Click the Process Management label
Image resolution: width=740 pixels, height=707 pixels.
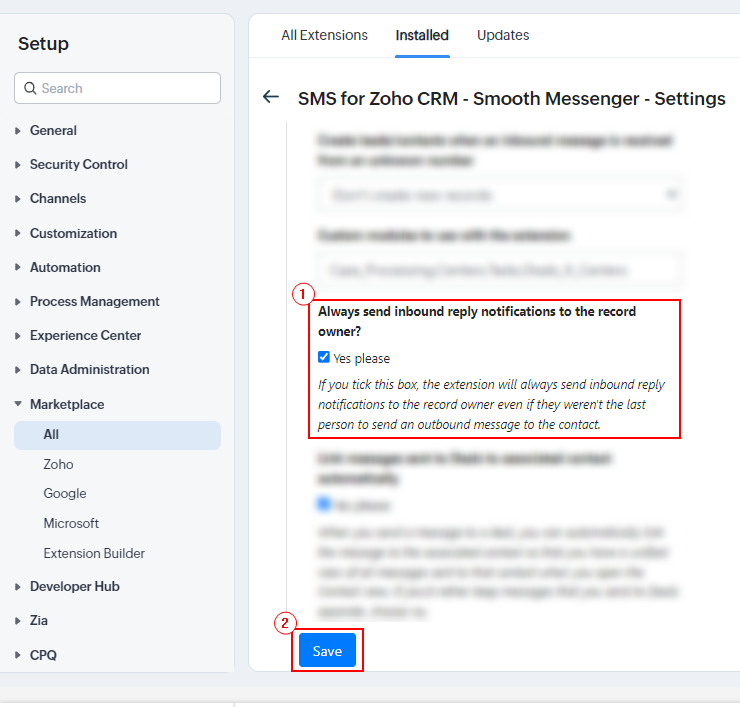pos(94,302)
